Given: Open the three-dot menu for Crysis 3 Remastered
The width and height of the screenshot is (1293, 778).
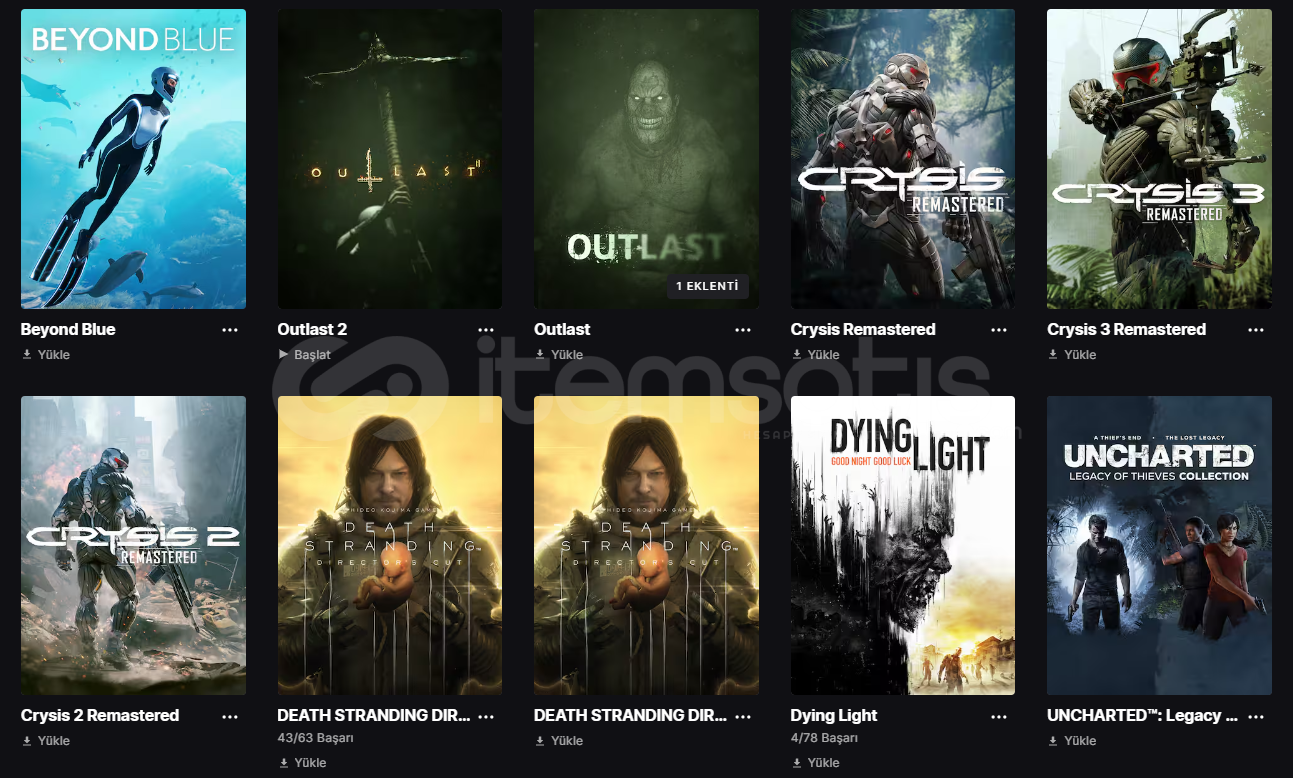Looking at the screenshot, I should click(x=1256, y=330).
